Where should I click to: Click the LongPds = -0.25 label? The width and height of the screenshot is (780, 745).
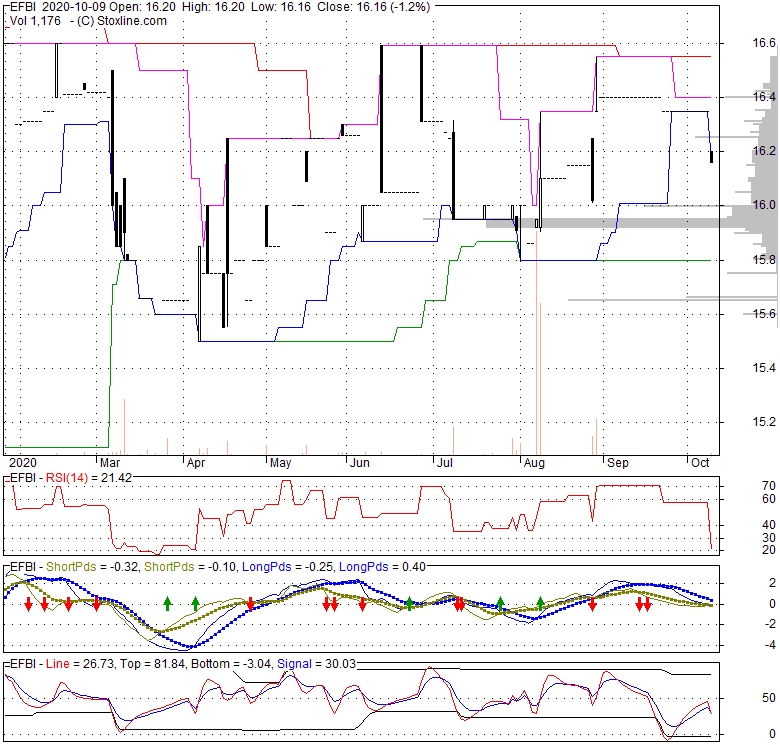288,567
